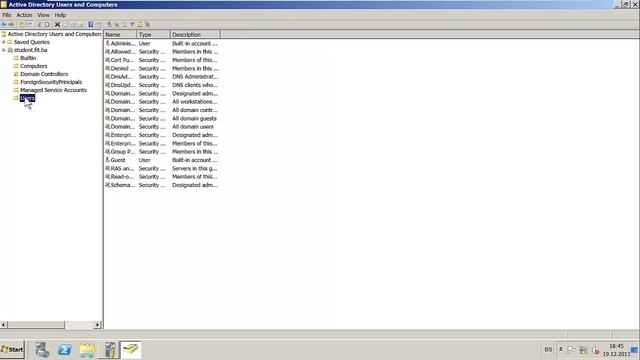This screenshot has height=360, width=640.
Task: Open Help from the blue toolbar icon
Action: (91, 24)
